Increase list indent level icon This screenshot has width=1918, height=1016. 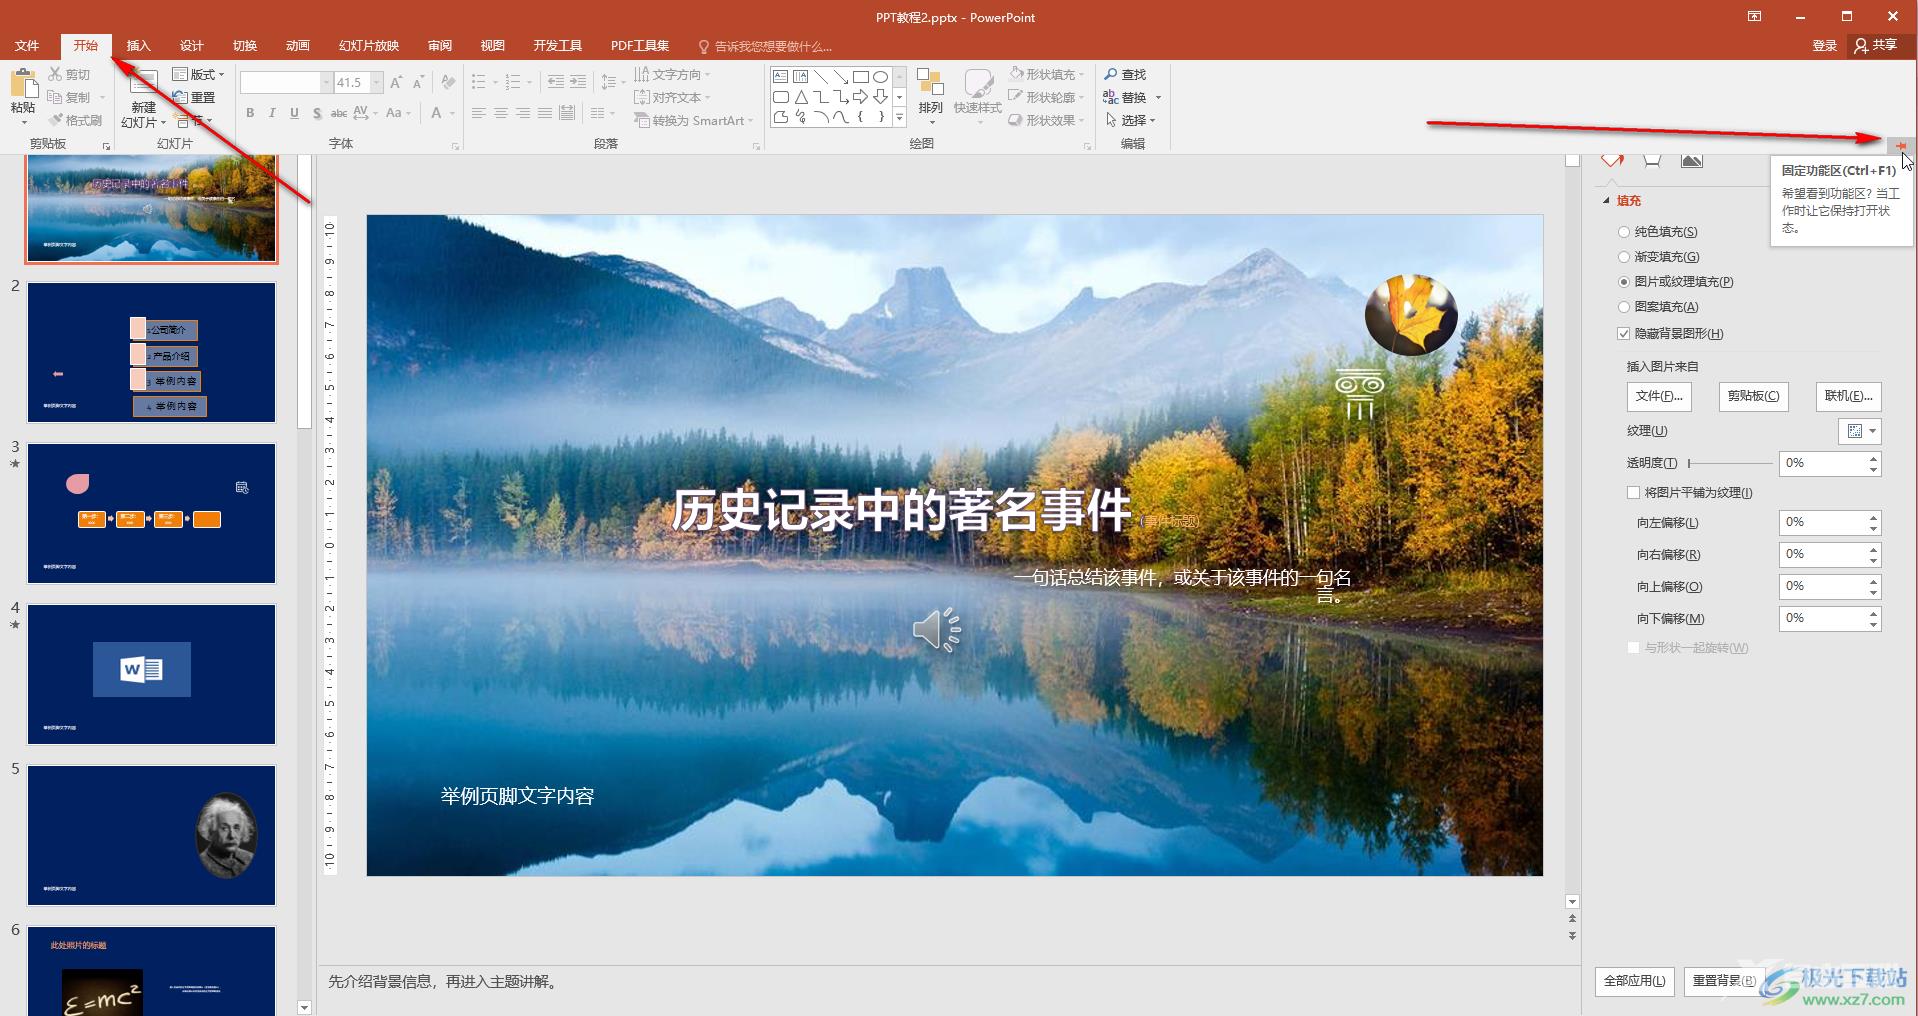click(579, 82)
